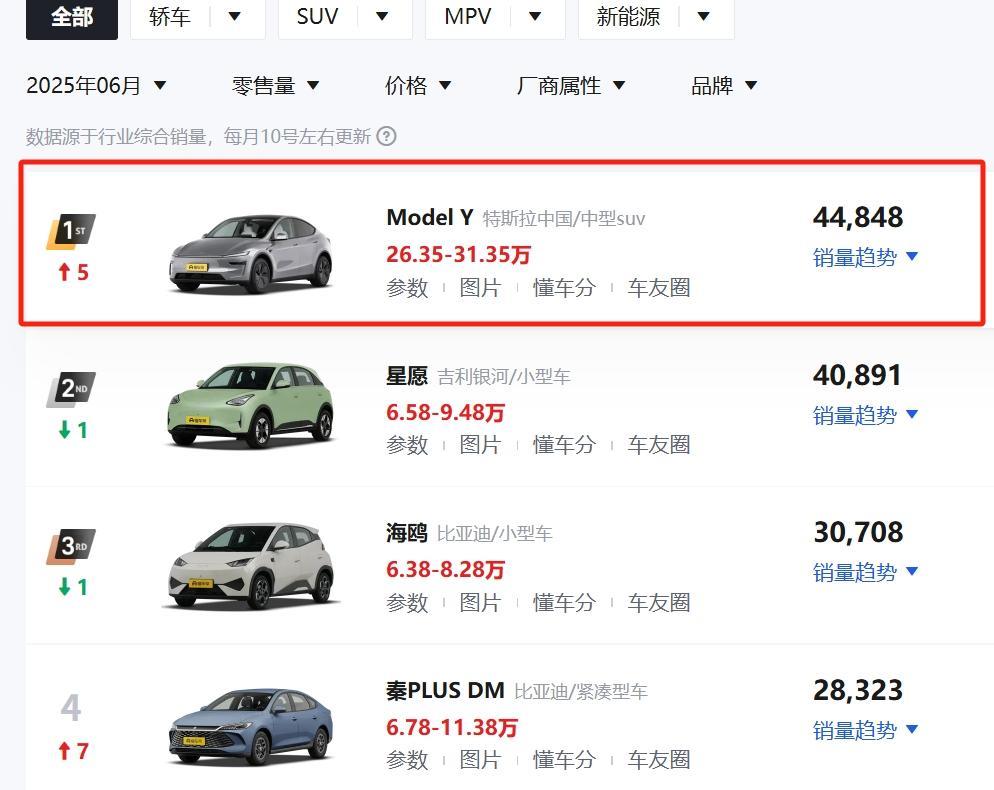Viewport: 994px width, 790px height.
Task: Expand 销量趋势 for Model Y
Action: pyautogui.click(x=865, y=257)
